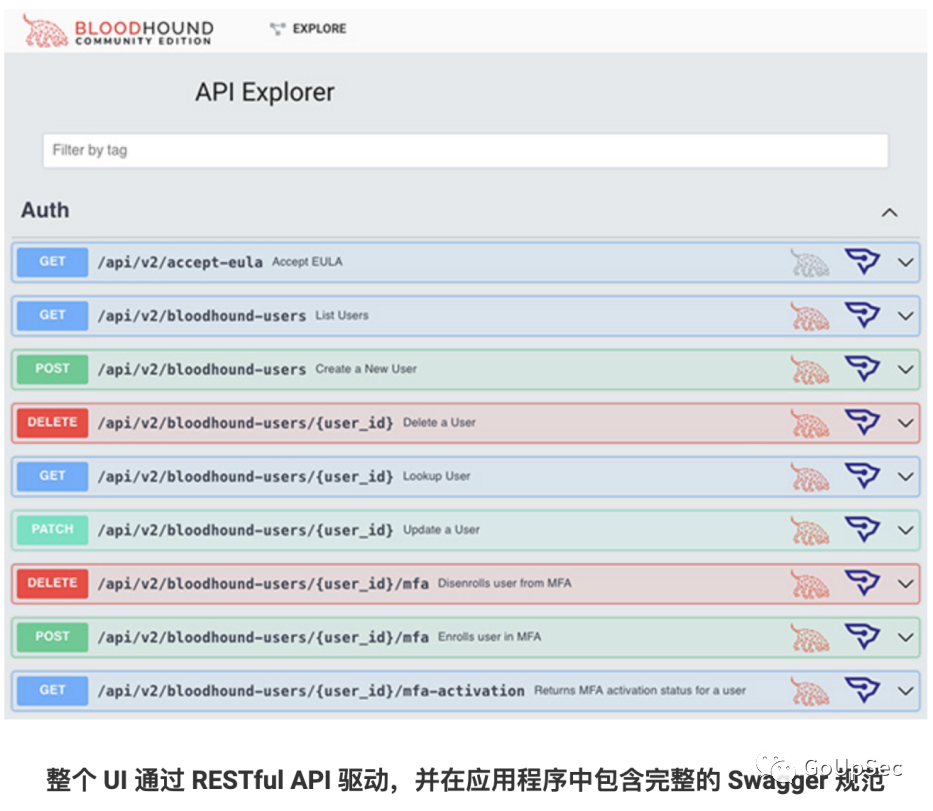The height and width of the screenshot is (811, 933).
Task: Click the GET button for Lookup User
Action: (52, 476)
